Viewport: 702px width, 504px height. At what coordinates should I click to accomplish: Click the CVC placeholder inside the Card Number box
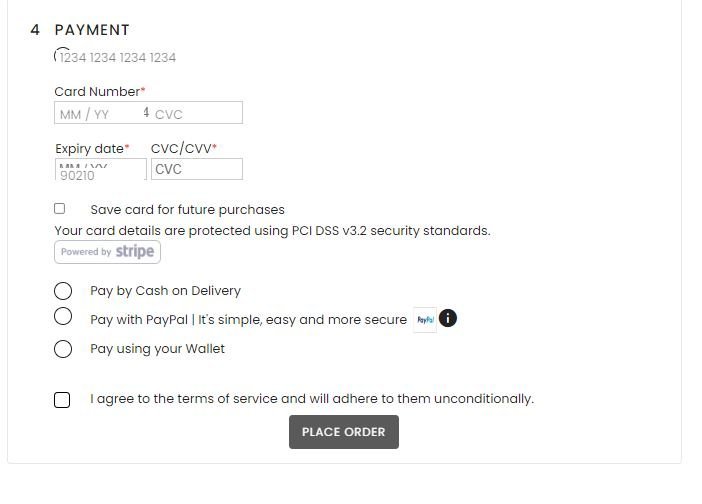point(169,115)
